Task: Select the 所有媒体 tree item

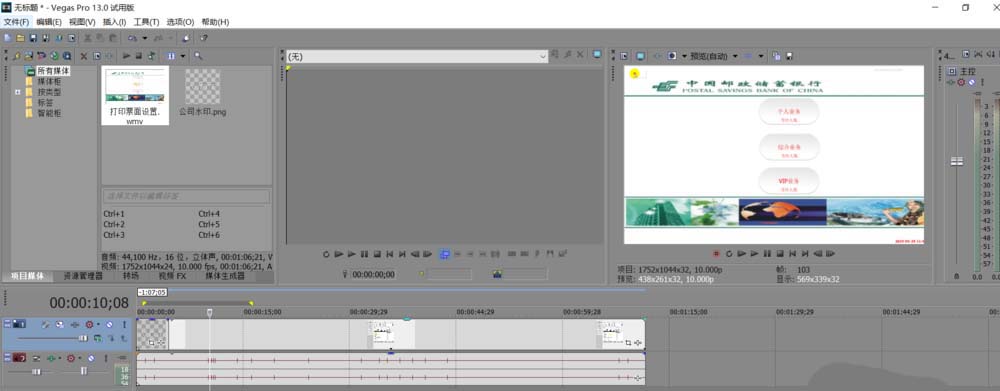Action: click(53, 71)
